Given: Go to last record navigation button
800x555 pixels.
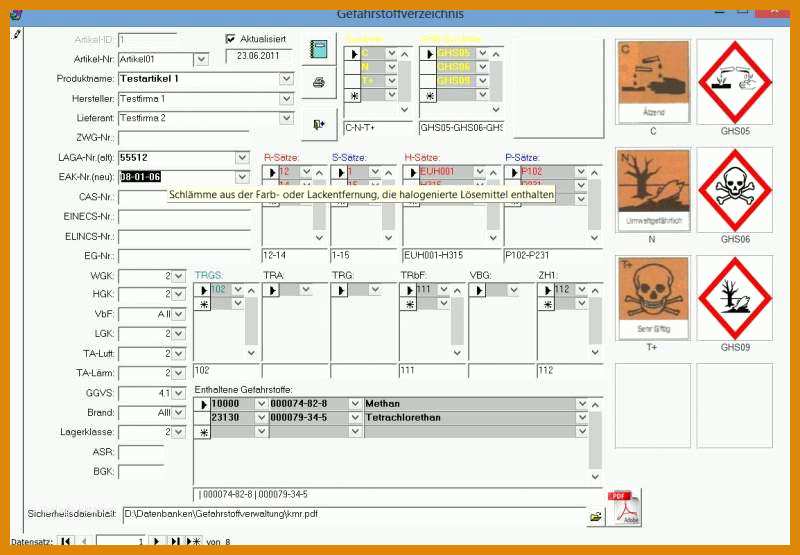Looking at the screenshot, I should (x=175, y=541).
